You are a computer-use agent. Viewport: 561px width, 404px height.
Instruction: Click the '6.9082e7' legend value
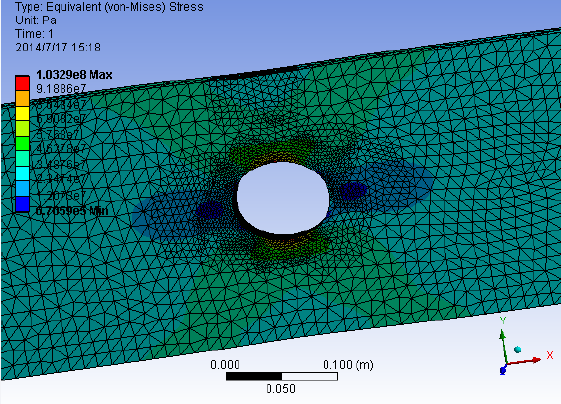pyautogui.click(x=61, y=119)
